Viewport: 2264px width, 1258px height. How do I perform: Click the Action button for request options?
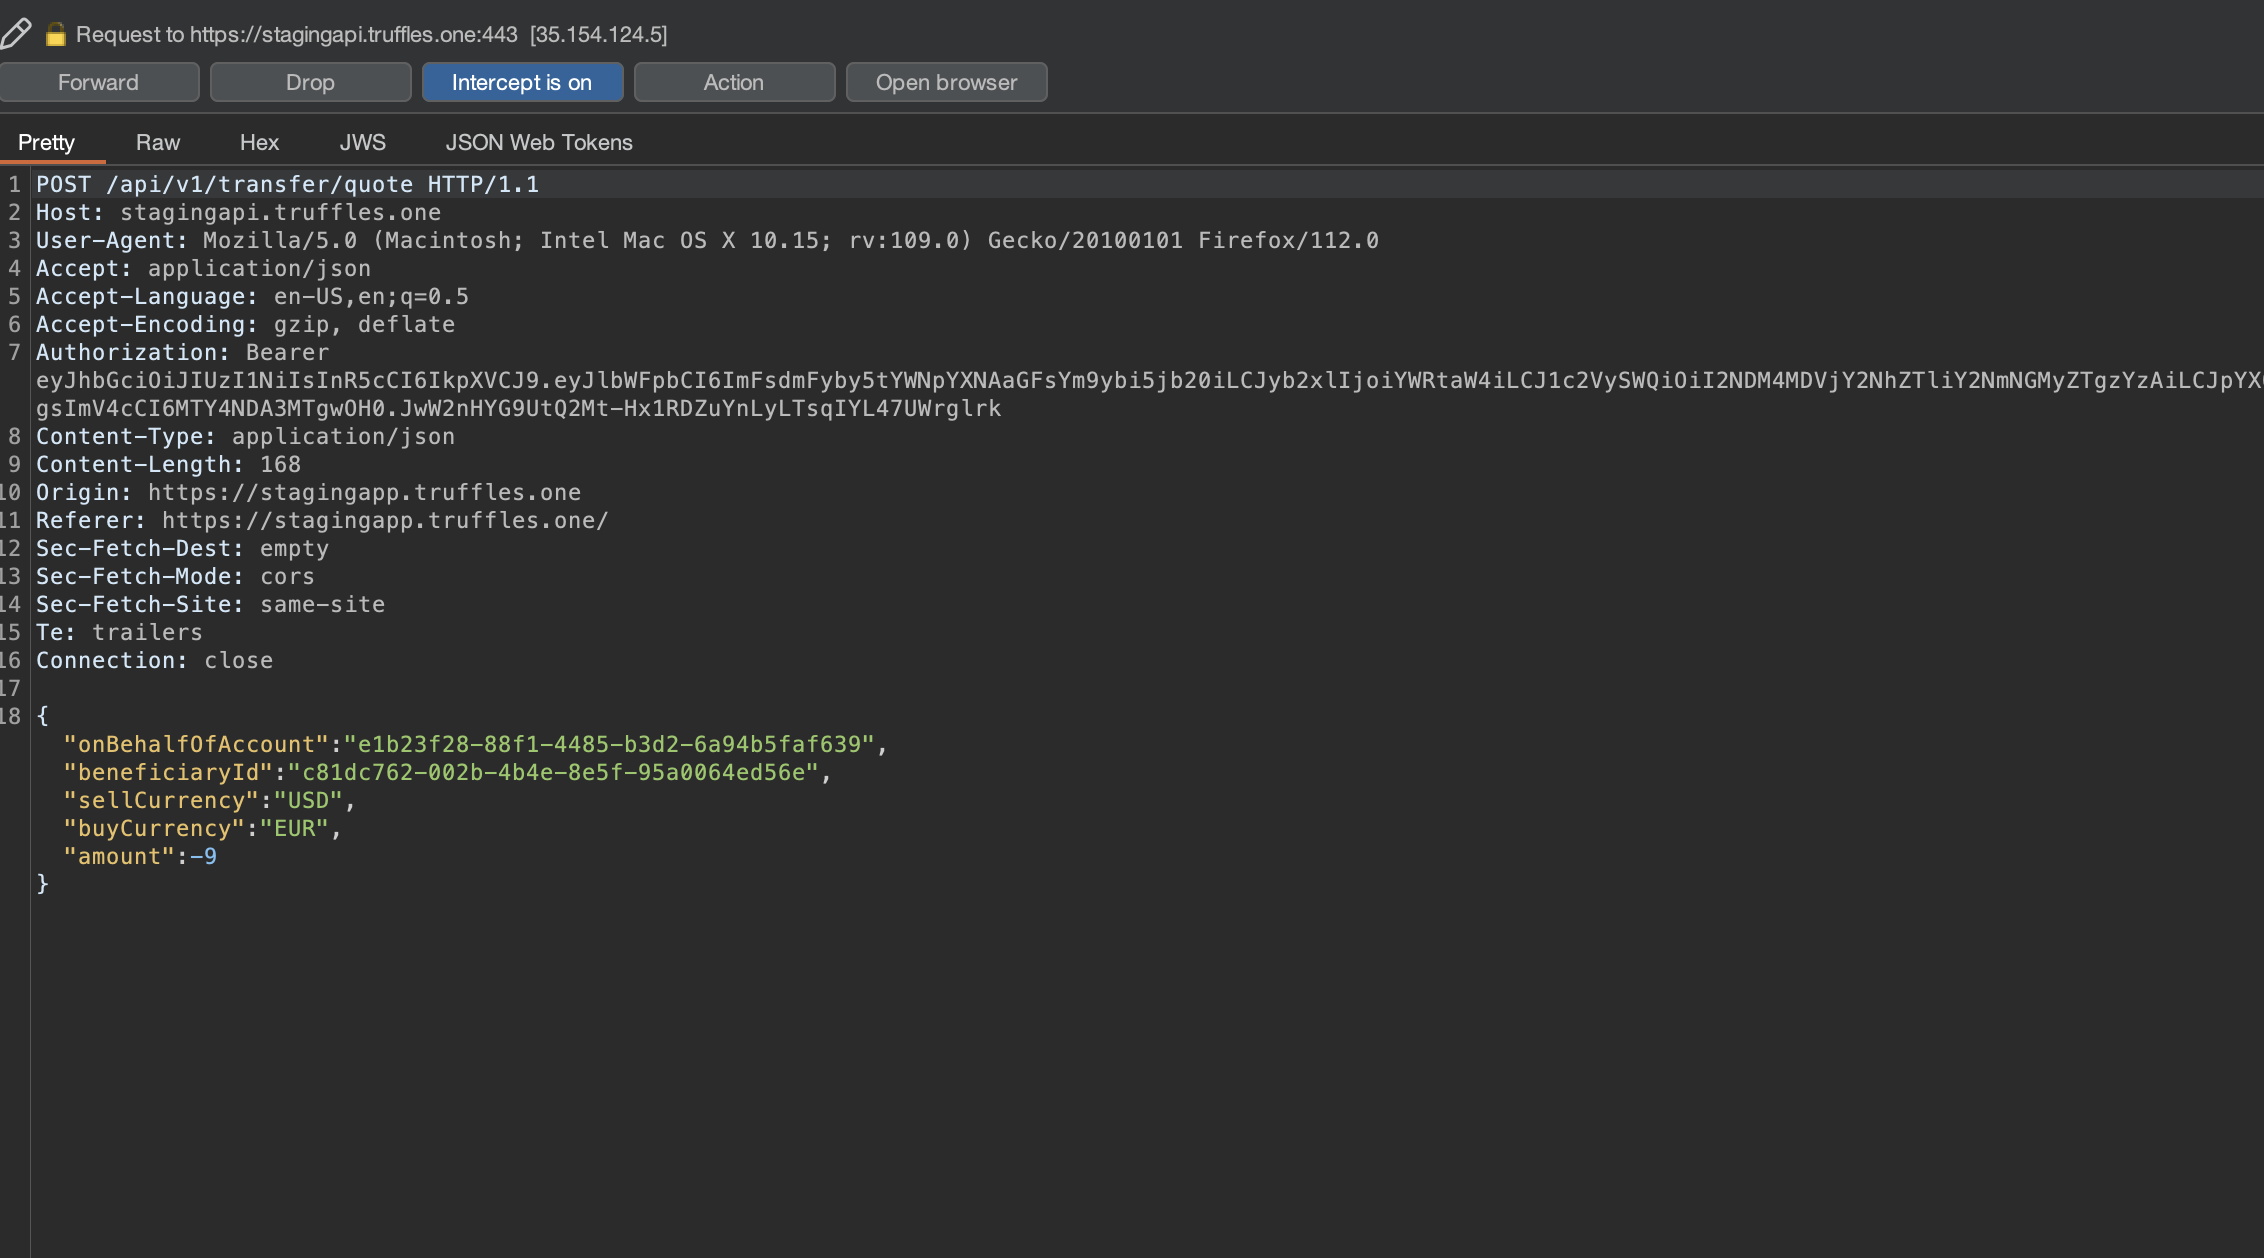[734, 81]
